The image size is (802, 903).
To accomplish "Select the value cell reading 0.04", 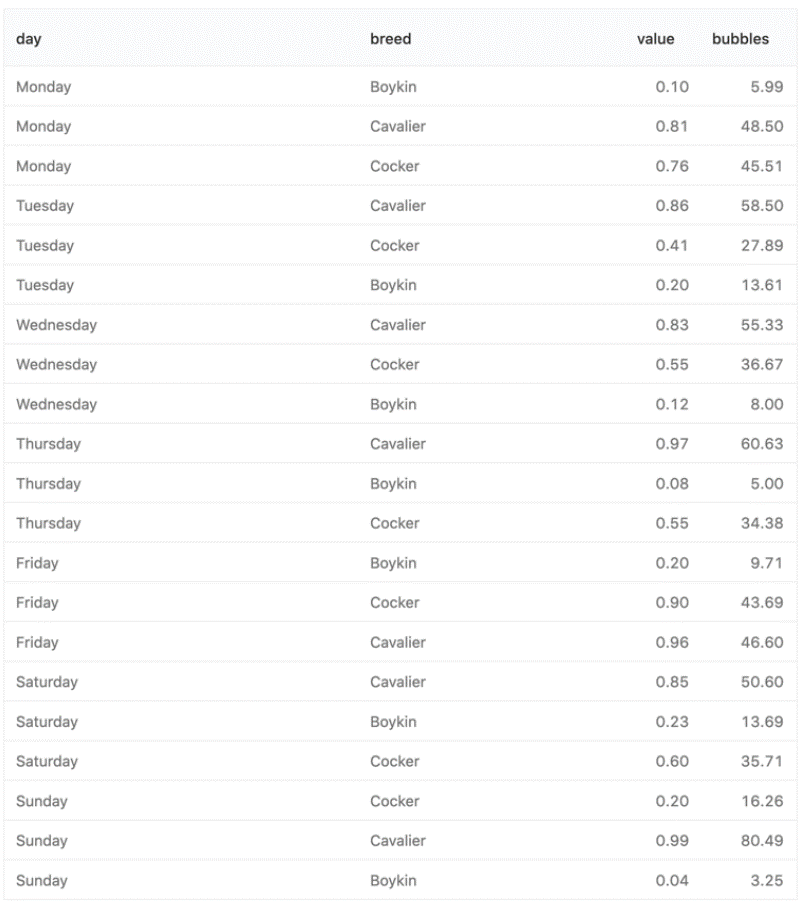I will 672,881.
